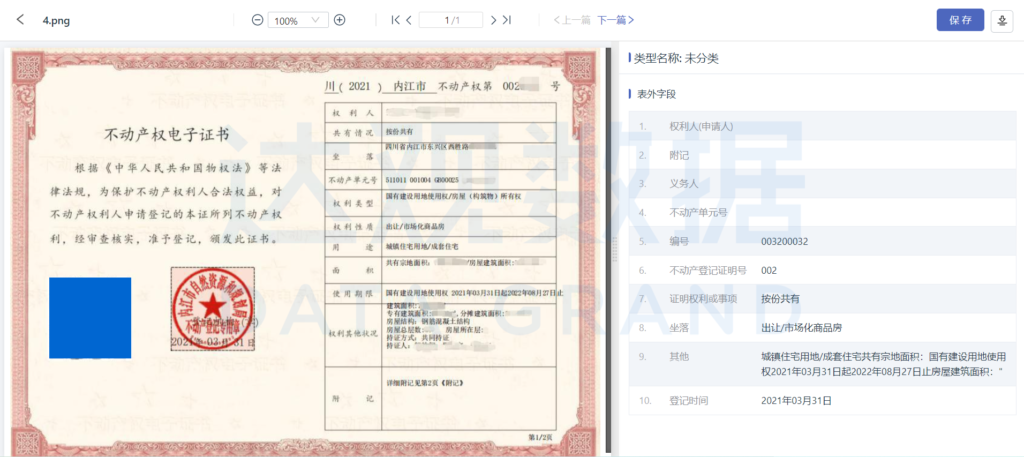Click the back arrow beside 4.png
This screenshot has width=1024, height=457.
pyautogui.click(x=20, y=20)
